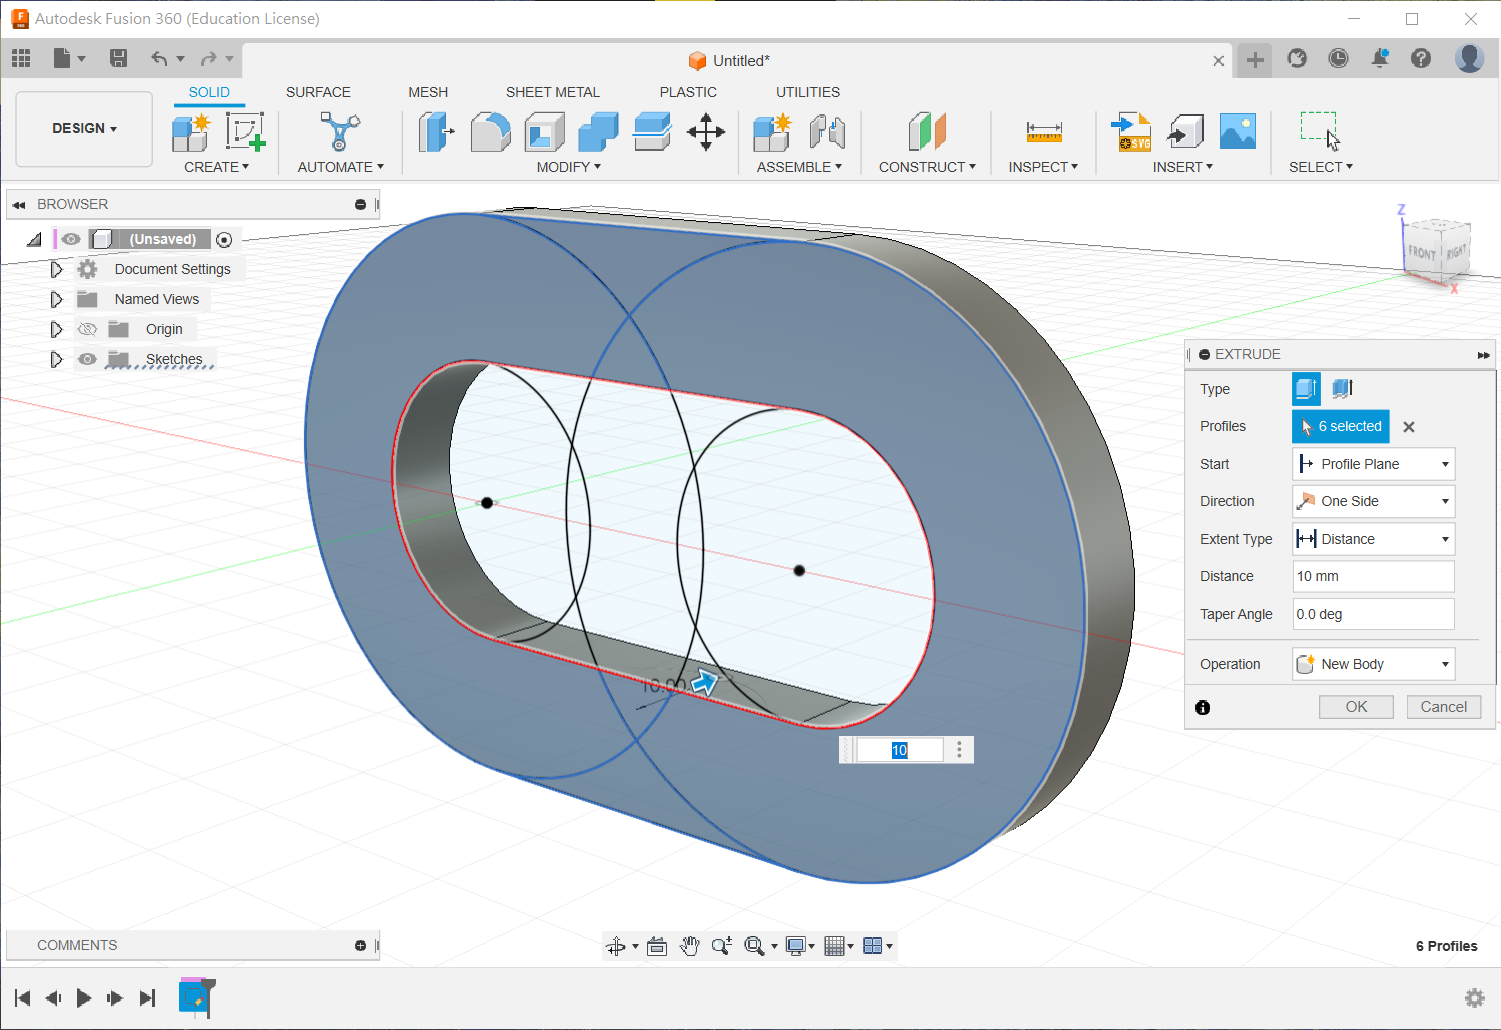Click the Create Sketch icon

[x=244, y=132]
